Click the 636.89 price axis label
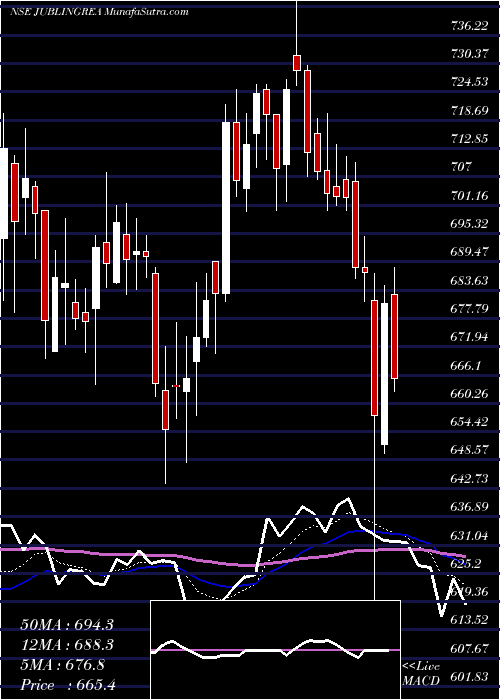Screen dimensions: 500x700 (x=469, y=507)
